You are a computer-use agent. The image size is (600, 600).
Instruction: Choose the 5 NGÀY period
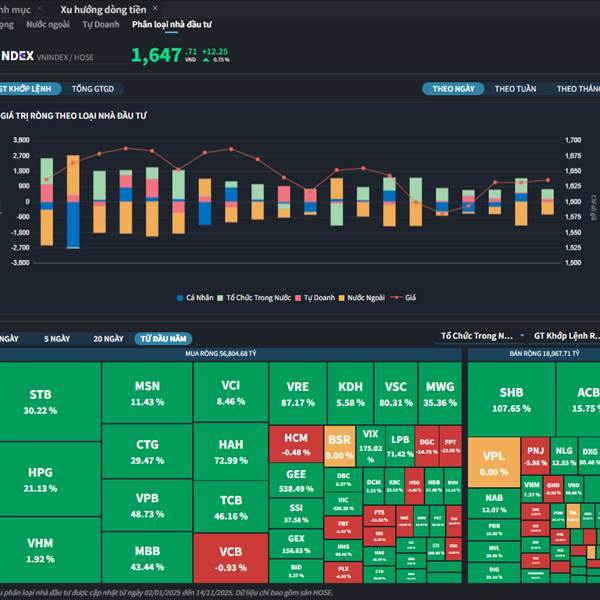[57, 339]
